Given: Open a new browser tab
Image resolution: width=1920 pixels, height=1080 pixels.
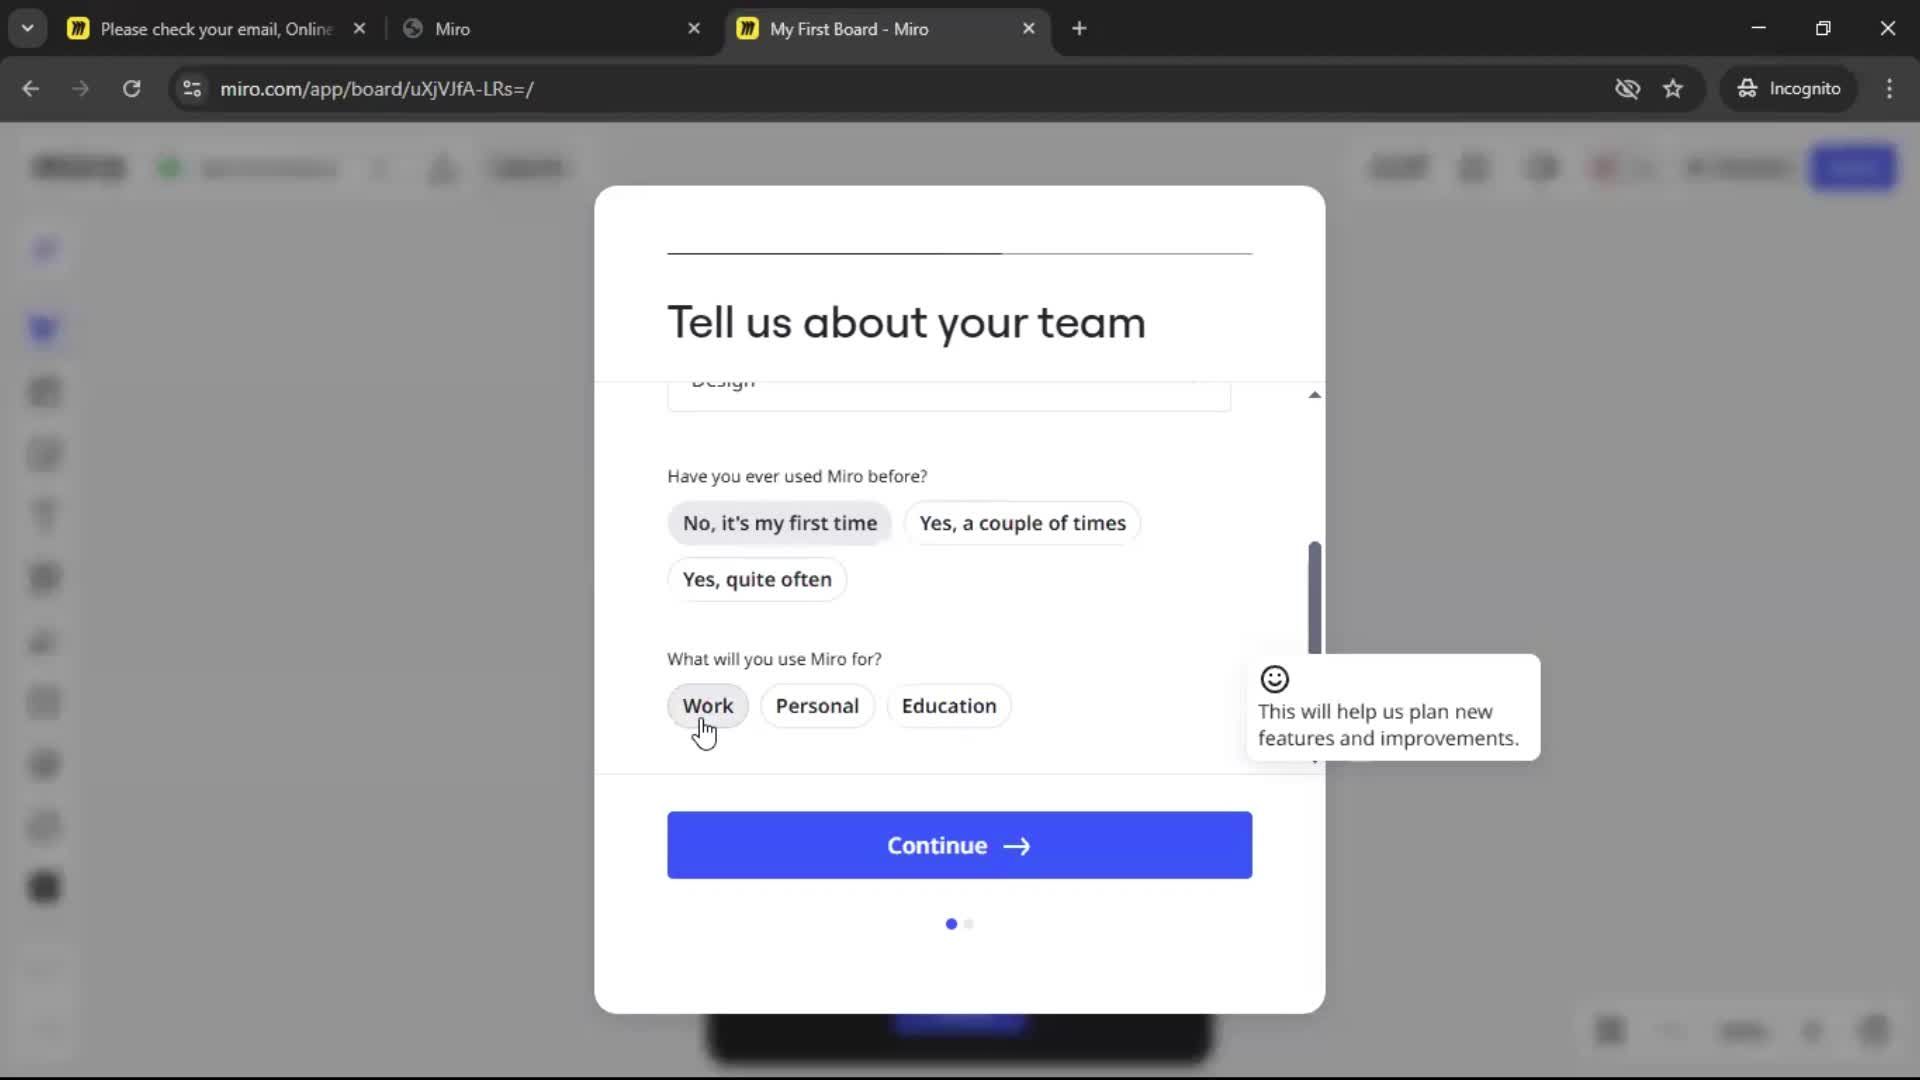Looking at the screenshot, I should 1079,29.
